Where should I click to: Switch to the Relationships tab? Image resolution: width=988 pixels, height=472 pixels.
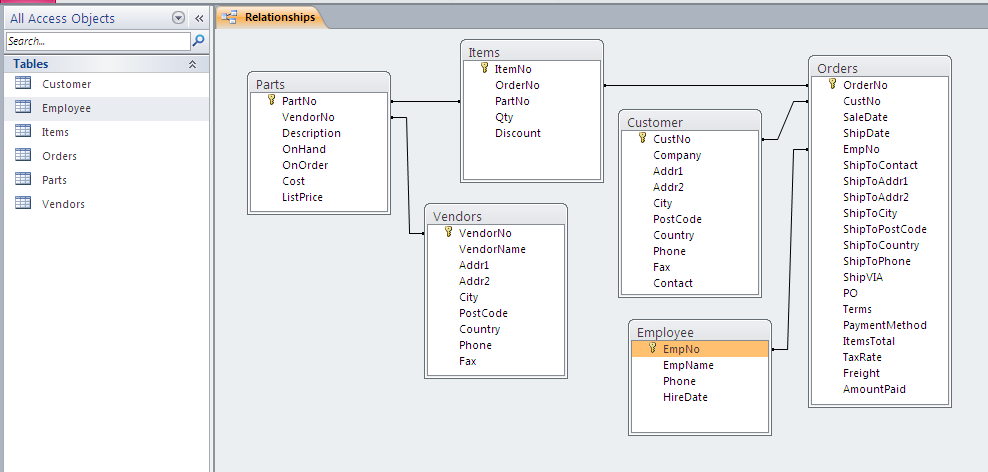pos(272,17)
